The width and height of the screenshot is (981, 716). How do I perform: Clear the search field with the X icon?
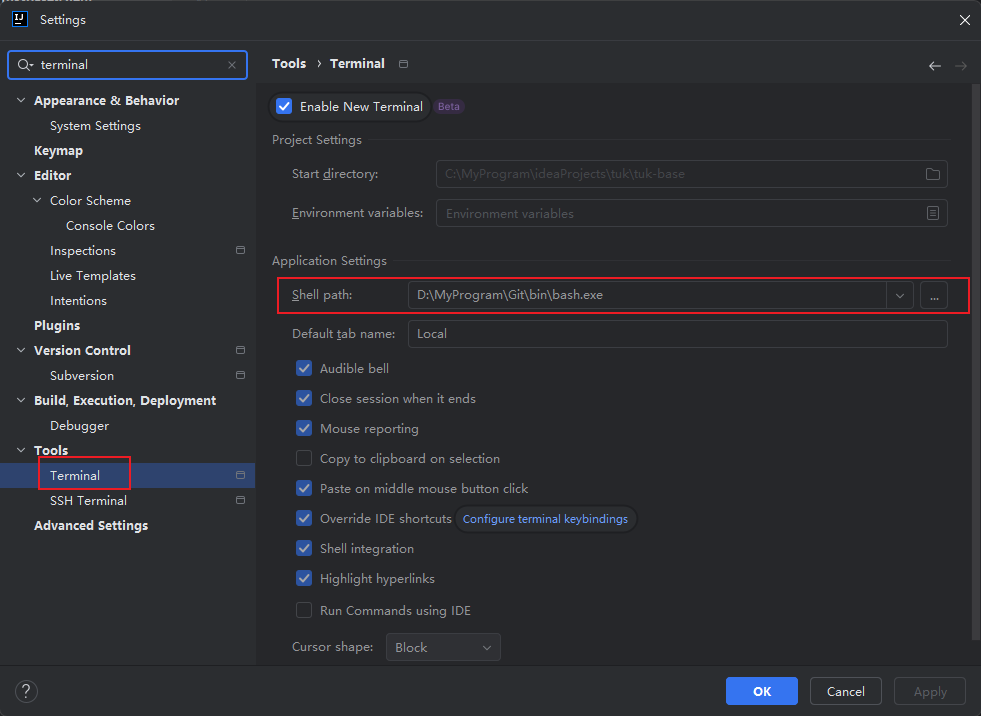(232, 65)
